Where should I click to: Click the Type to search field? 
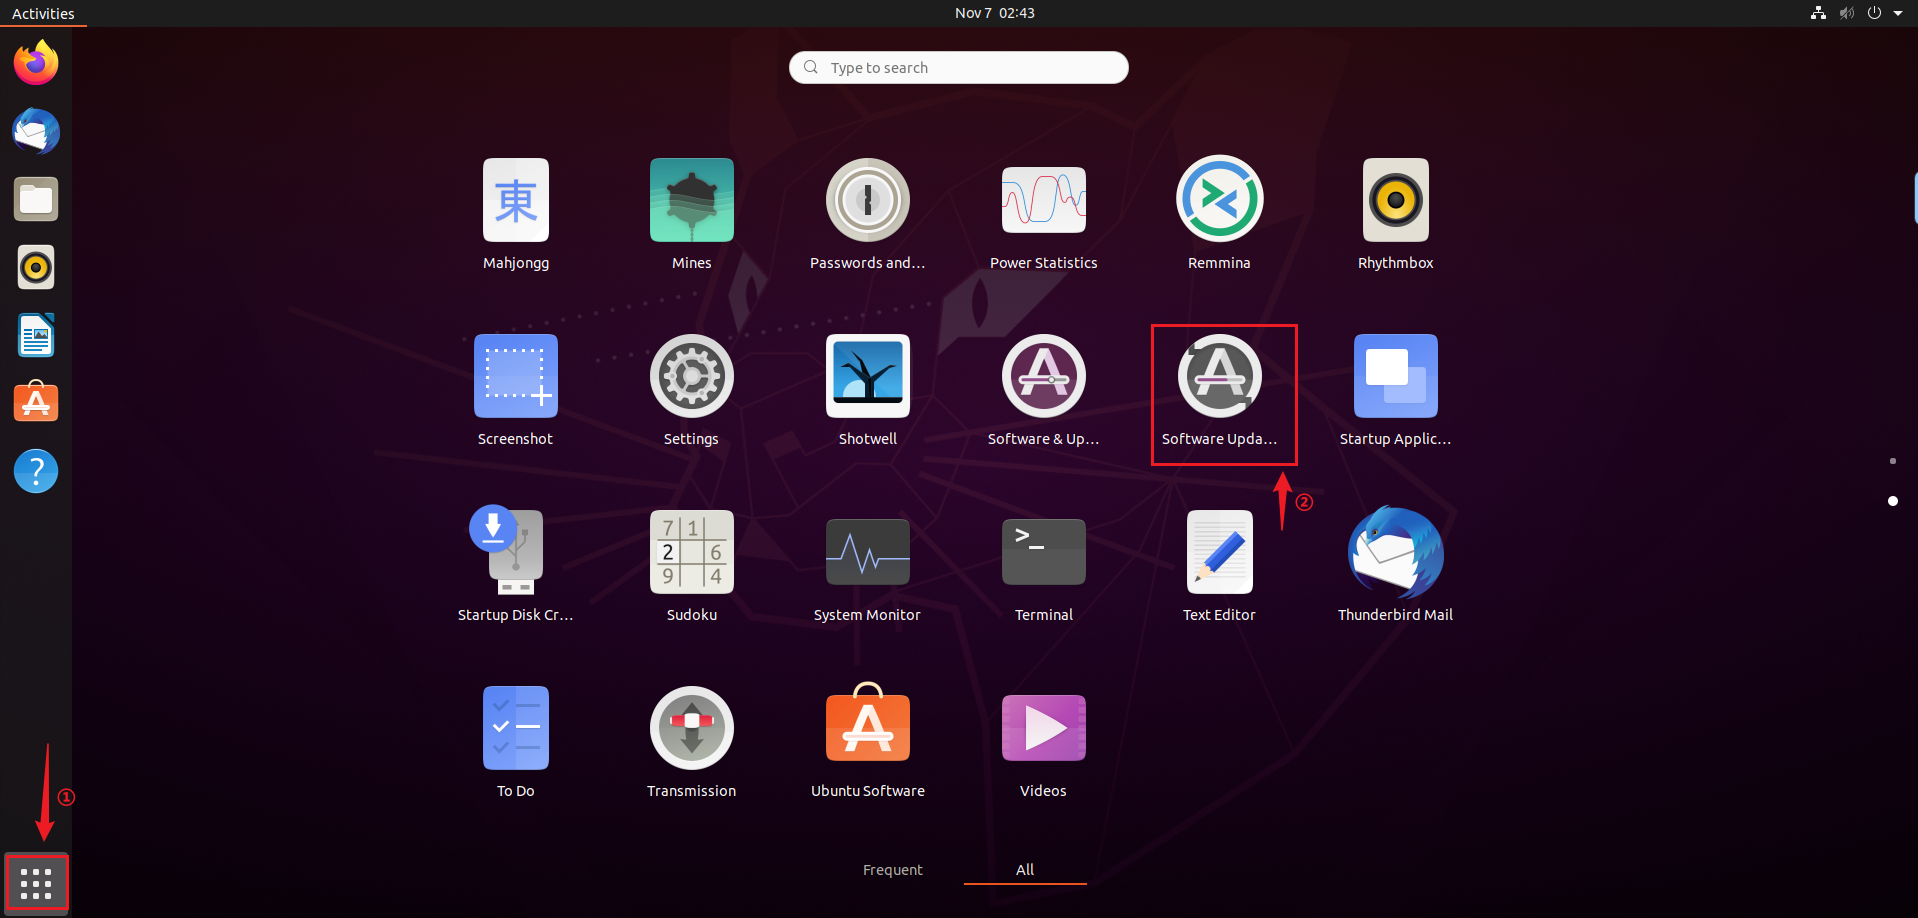[958, 68]
